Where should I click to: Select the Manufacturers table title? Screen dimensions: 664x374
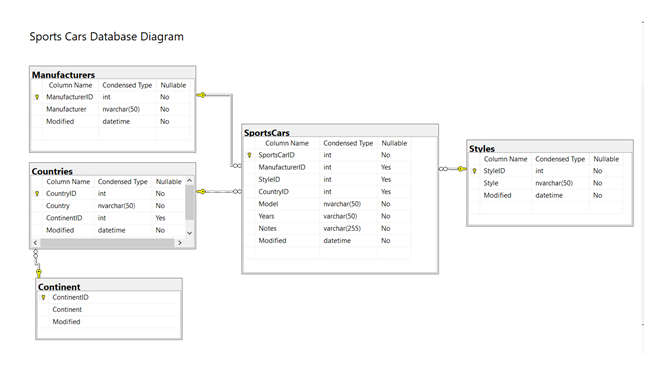[x=64, y=75]
